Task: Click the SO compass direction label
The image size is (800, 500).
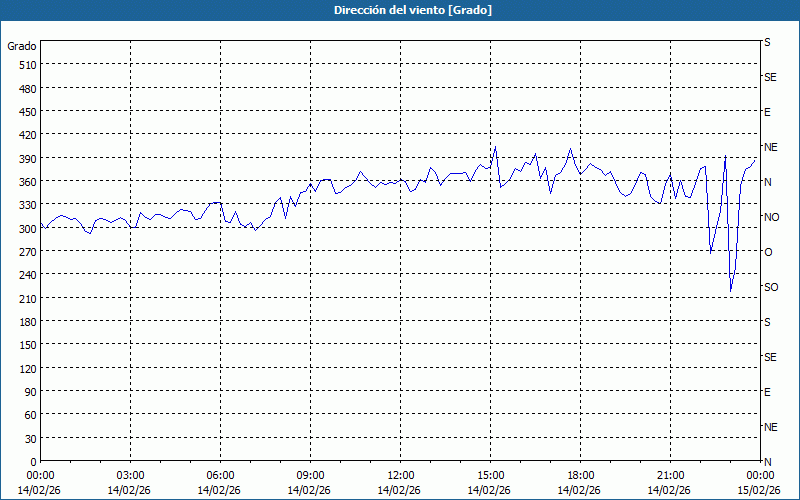Action: [x=771, y=287]
